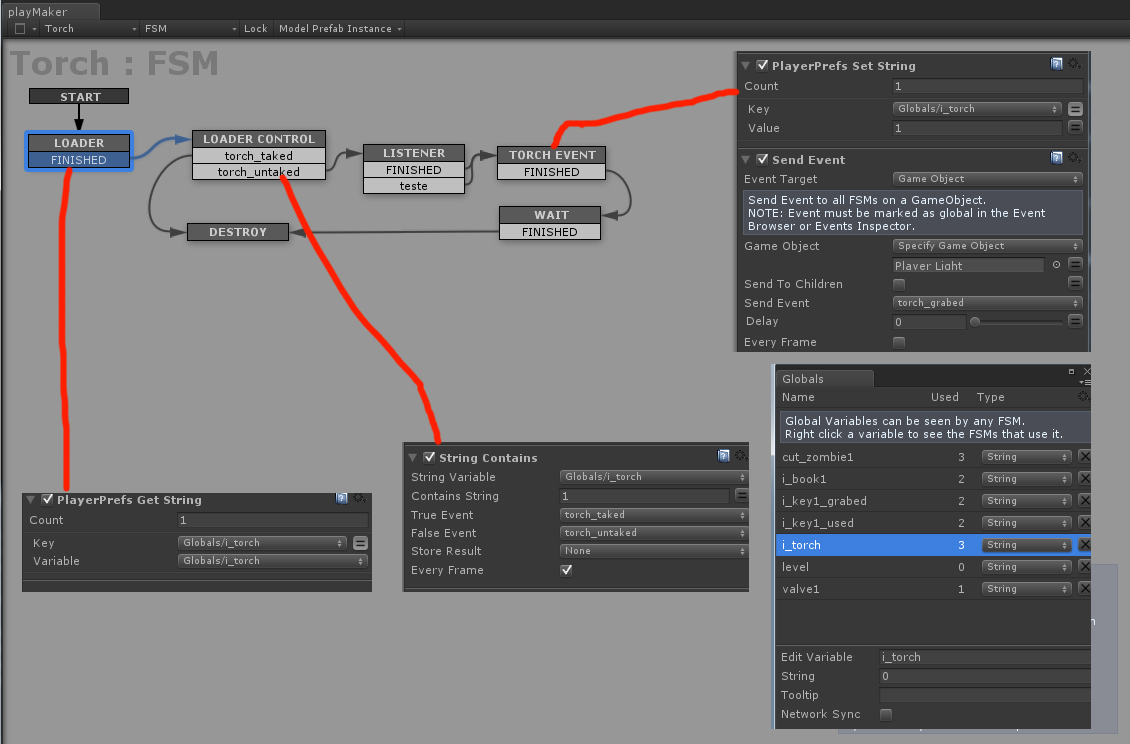Open Event Target dropdown showing Game Object
The height and width of the screenshot is (744, 1130).
[x=987, y=179]
